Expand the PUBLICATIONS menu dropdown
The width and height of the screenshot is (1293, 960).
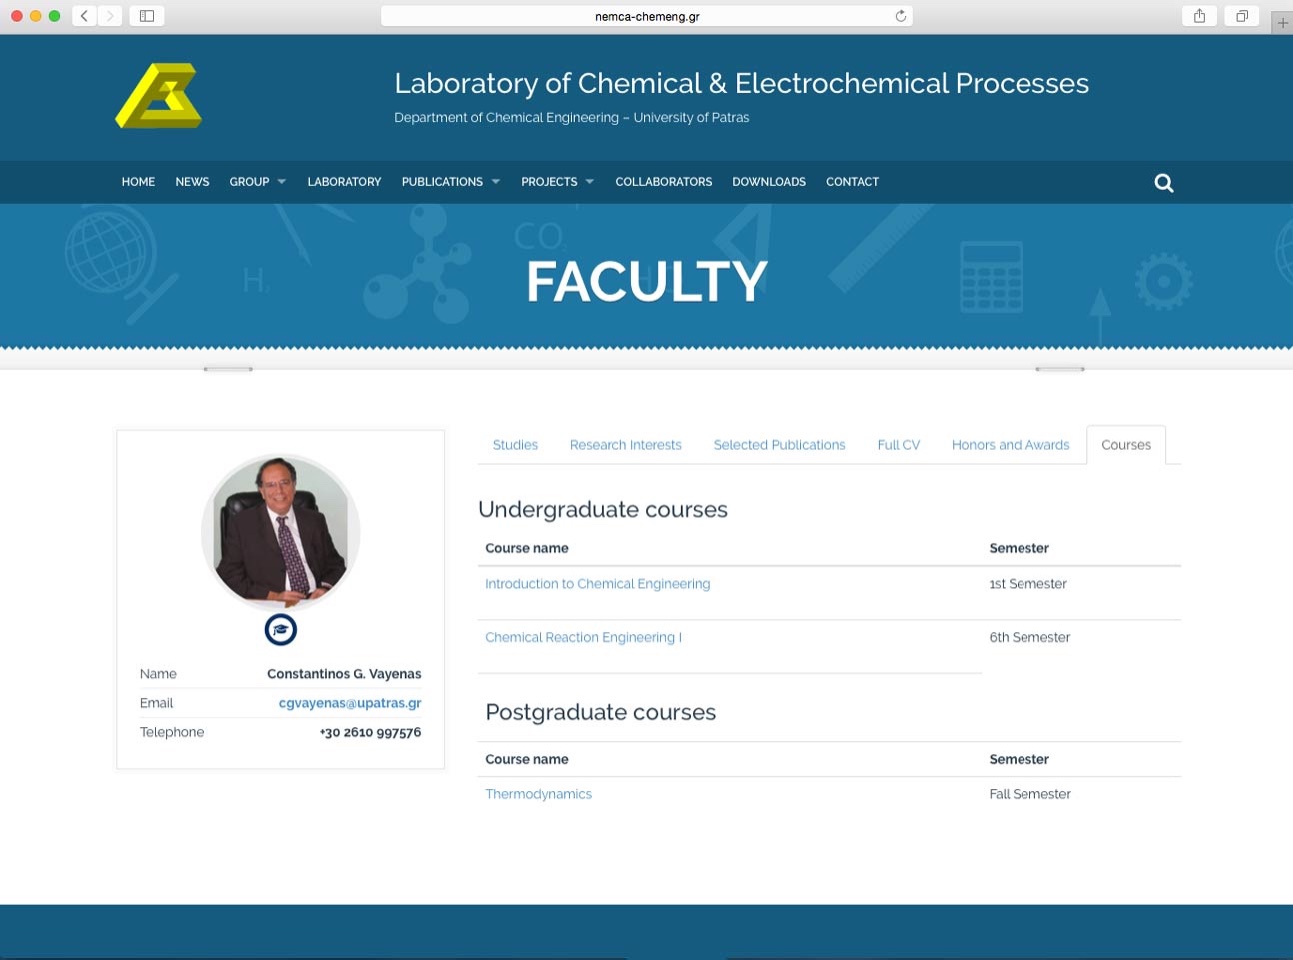451,182
